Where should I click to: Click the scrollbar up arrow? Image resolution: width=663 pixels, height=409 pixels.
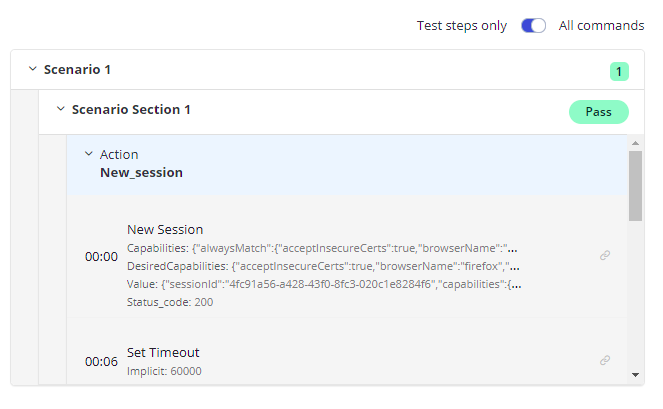pos(635,143)
